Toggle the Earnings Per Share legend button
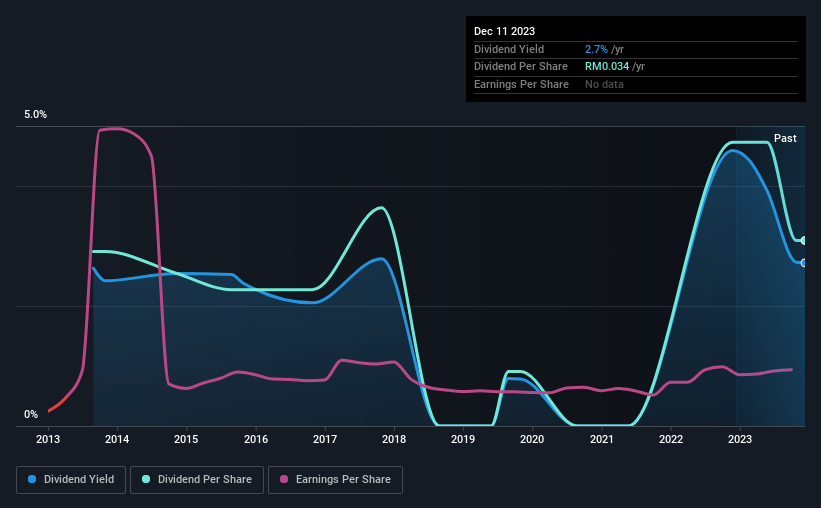Screen dimensions: 821x508 pos(335,480)
